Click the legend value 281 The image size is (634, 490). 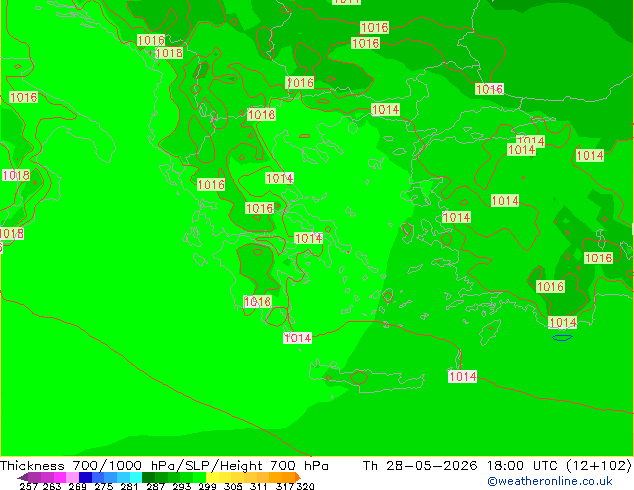point(129,486)
